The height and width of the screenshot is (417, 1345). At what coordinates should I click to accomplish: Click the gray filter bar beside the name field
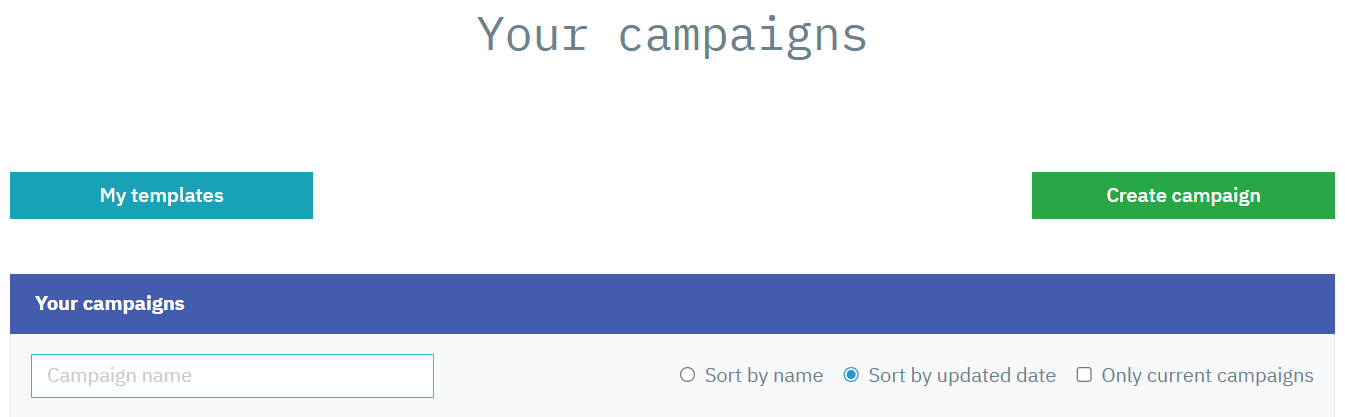pyautogui.click(x=550, y=376)
